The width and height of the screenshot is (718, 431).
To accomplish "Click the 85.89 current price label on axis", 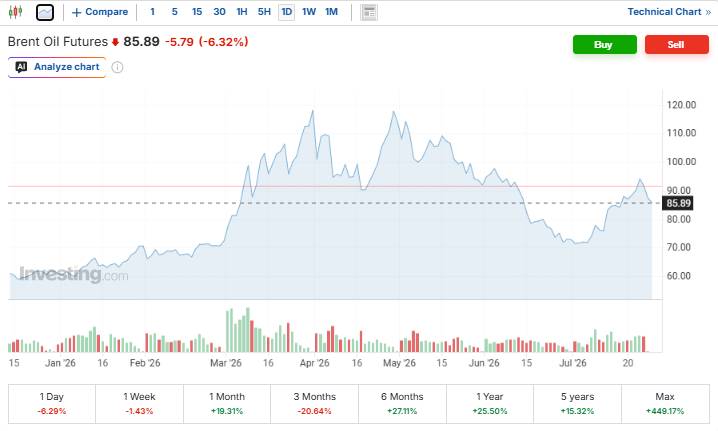I will click(678, 203).
